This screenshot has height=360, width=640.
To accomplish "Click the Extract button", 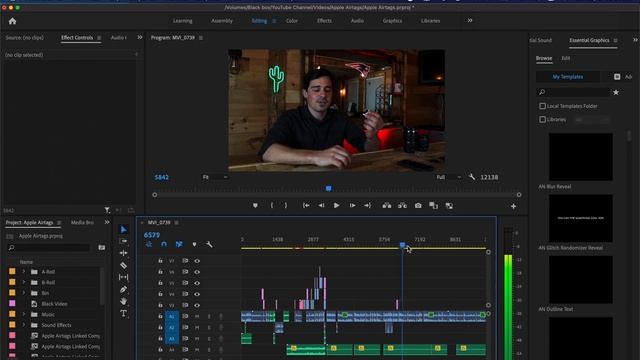I will click(402, 206).
